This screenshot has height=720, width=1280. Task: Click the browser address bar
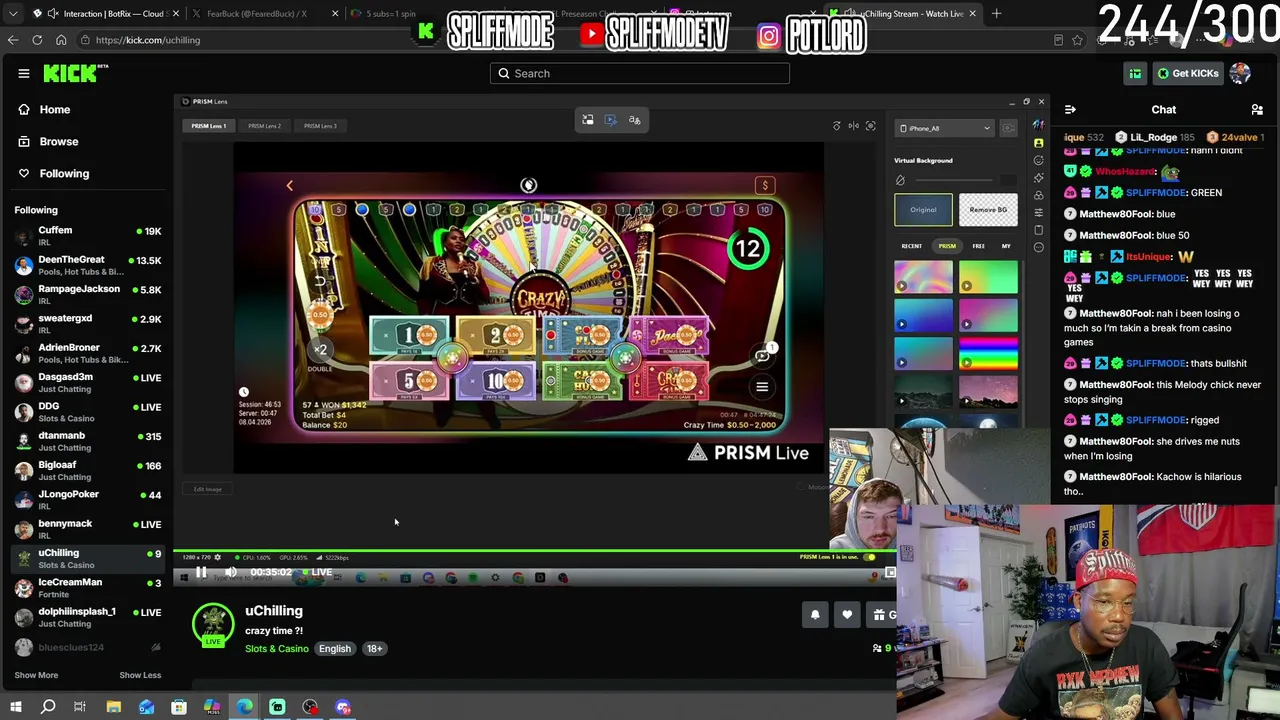560,40
